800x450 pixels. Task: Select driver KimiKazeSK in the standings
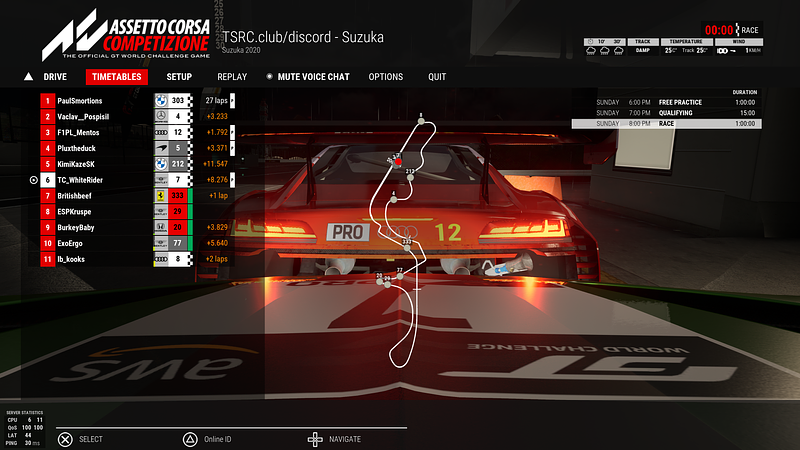tap(76, 164)
